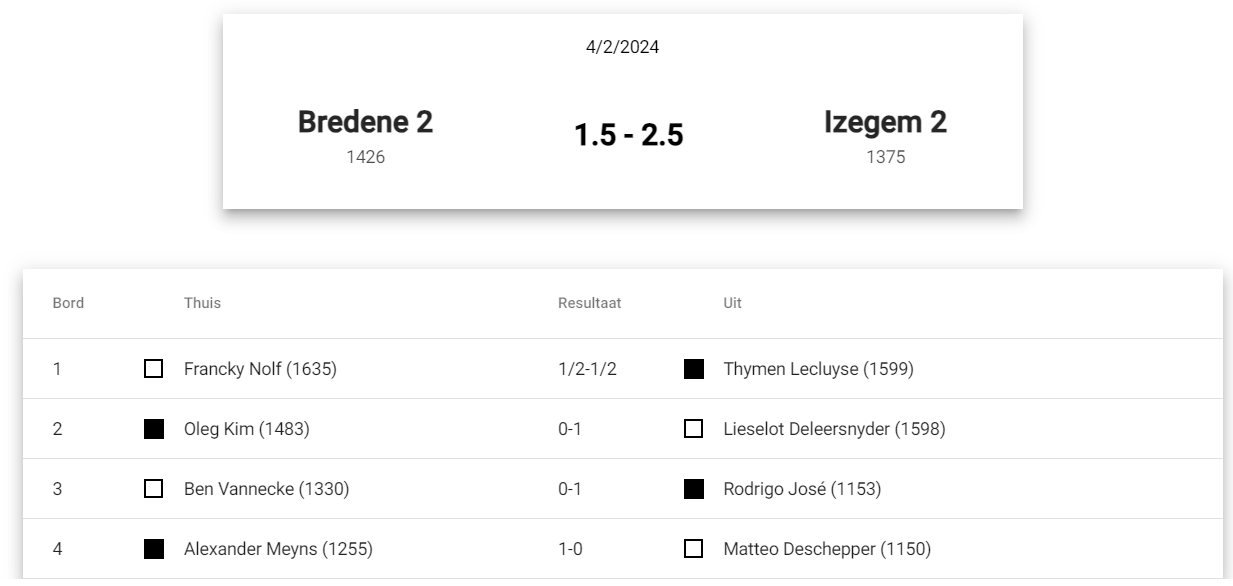Click the white piece icon beside Francky Nolf

153,369
